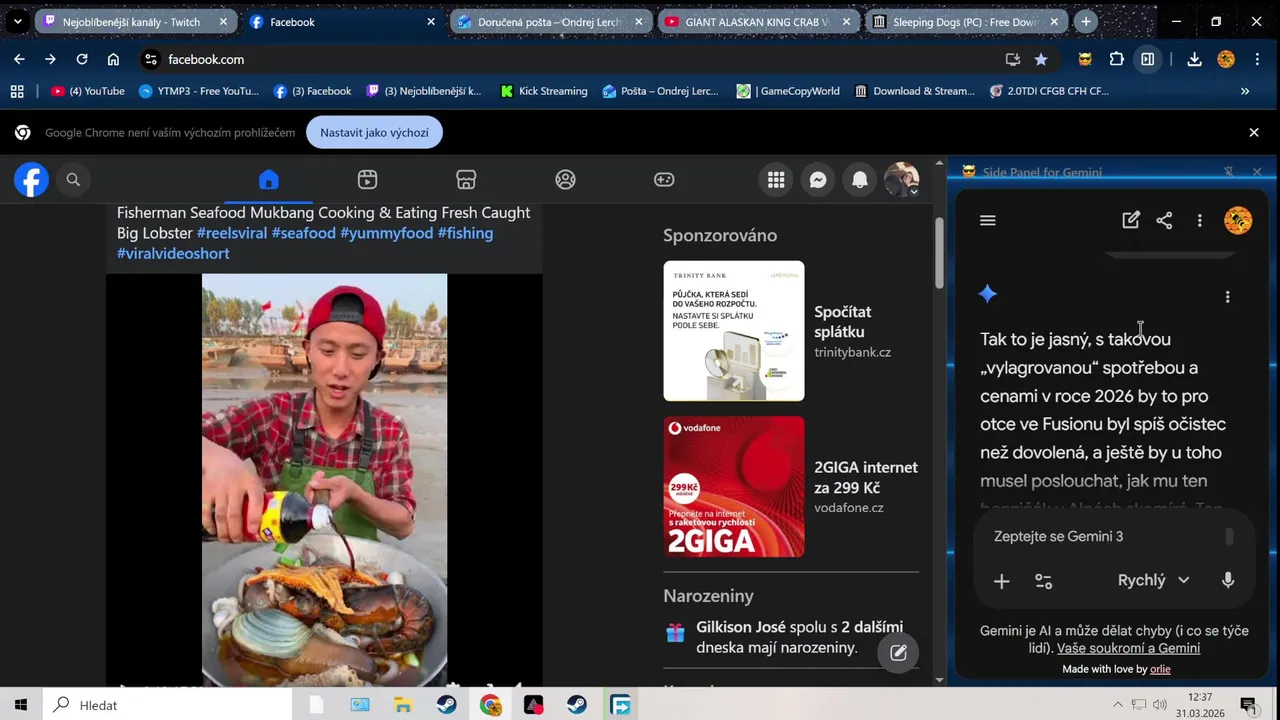Activate Gemini microphone input

[1228, 580]
